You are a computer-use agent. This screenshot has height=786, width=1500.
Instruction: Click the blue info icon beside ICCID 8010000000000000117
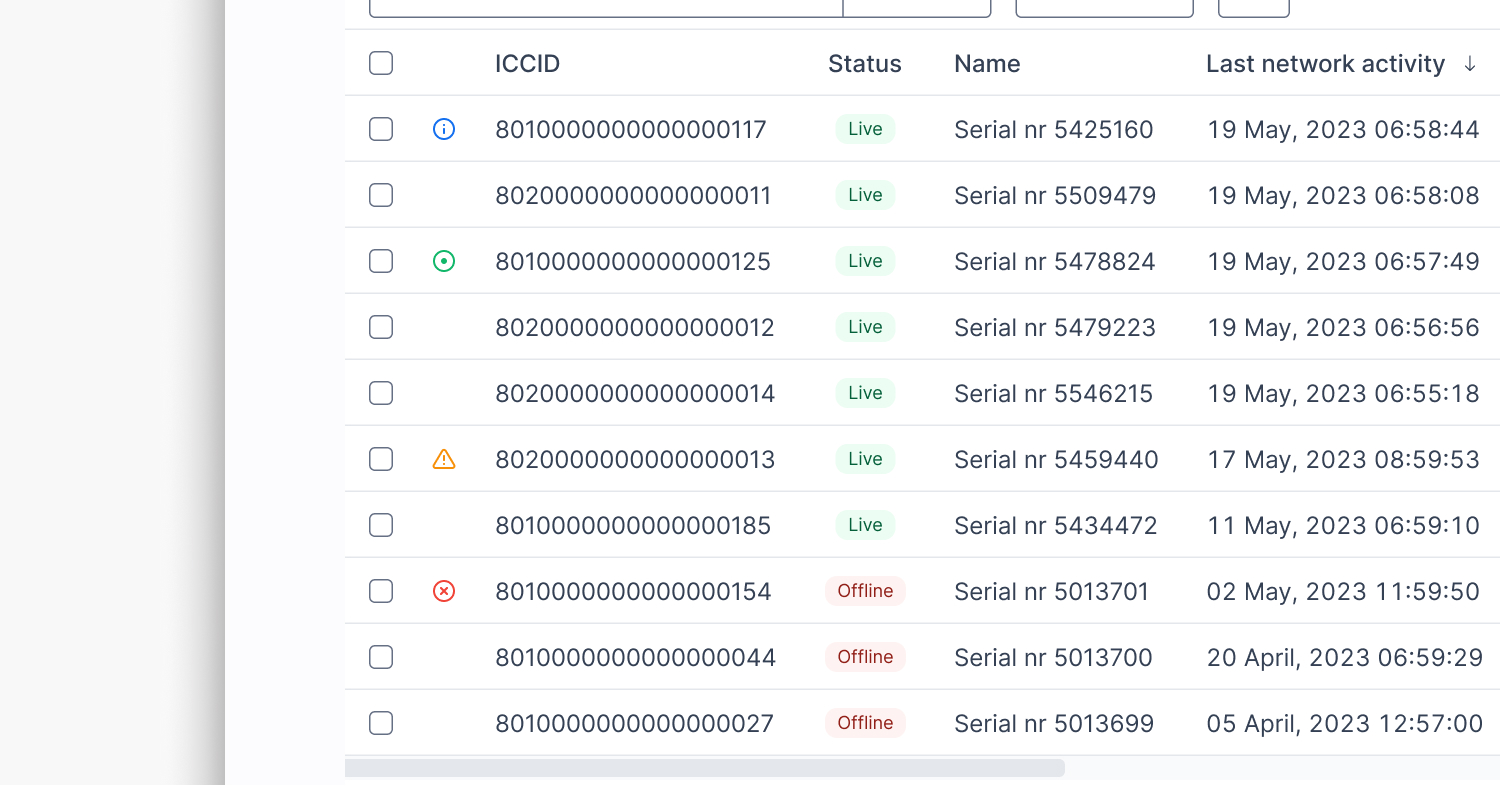(443, 129)
